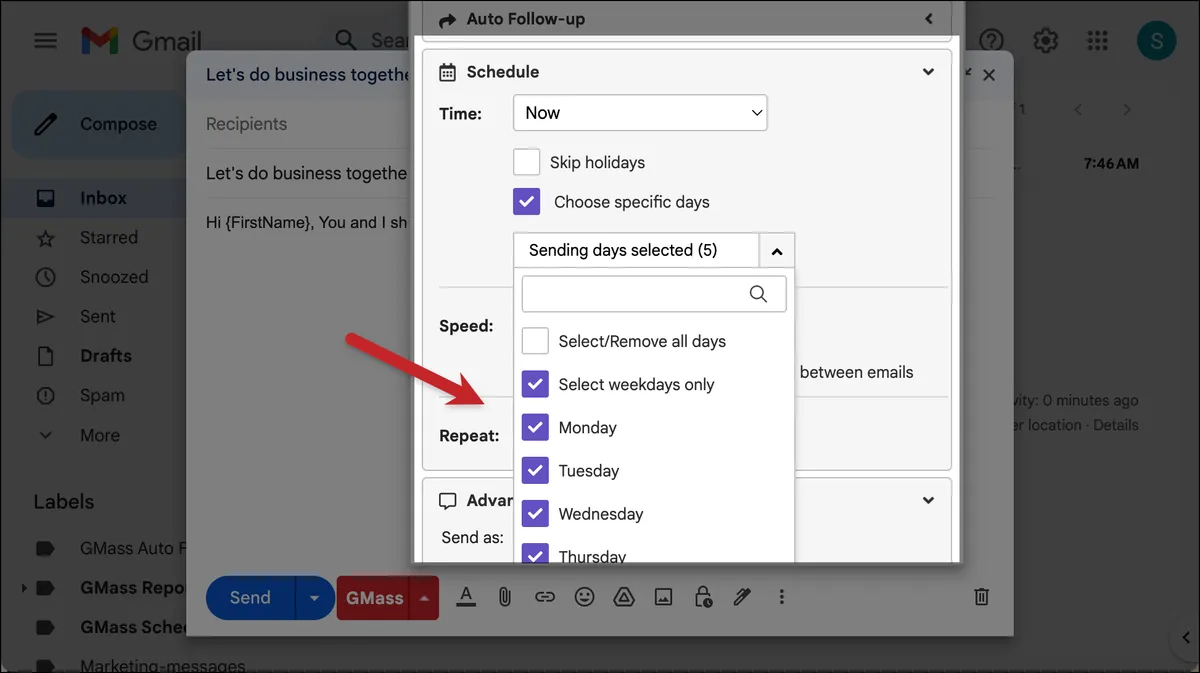
Task: Open the Google apps grid
Action: (x=1097, y=41)
